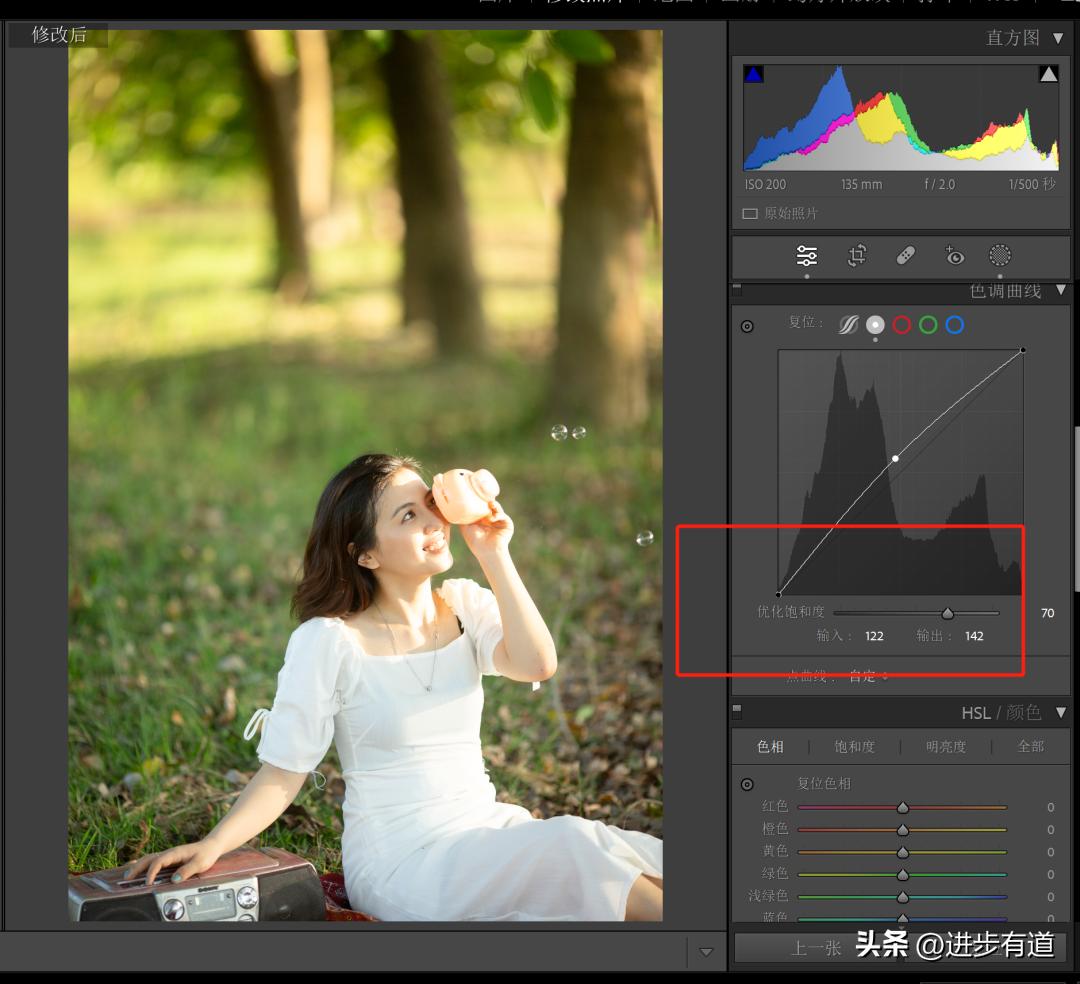The height and width of the screenshot is (984, 1080).
Task: Collapse the 色调曲线 panel
Action: click(x=1063, y=291)
